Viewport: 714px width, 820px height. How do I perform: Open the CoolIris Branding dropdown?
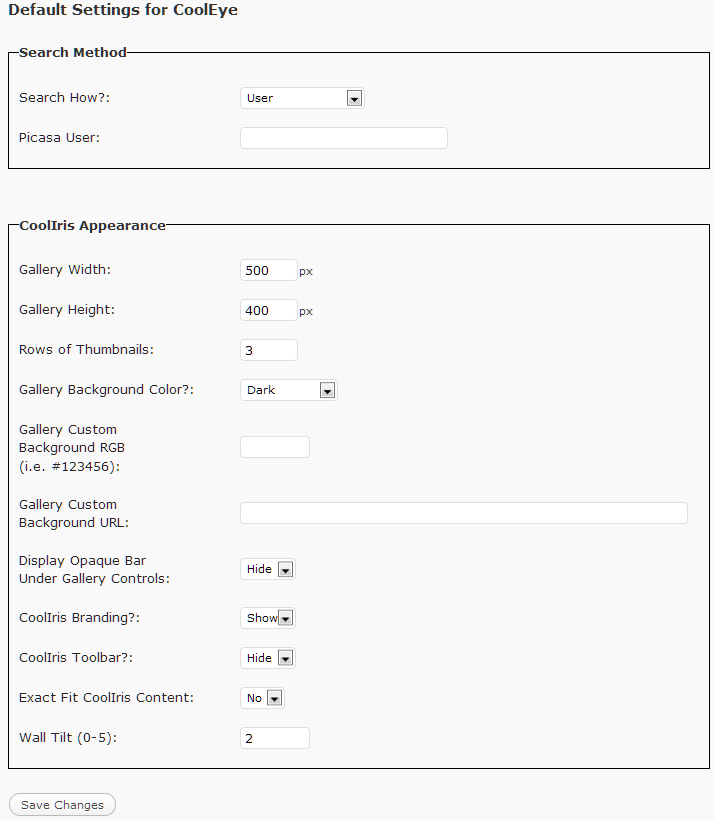(x=268, y=618)
